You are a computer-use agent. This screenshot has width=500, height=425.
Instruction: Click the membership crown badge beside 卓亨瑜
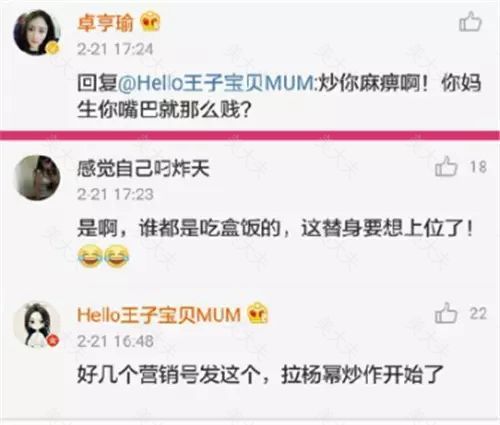click(x=150, y=22)
